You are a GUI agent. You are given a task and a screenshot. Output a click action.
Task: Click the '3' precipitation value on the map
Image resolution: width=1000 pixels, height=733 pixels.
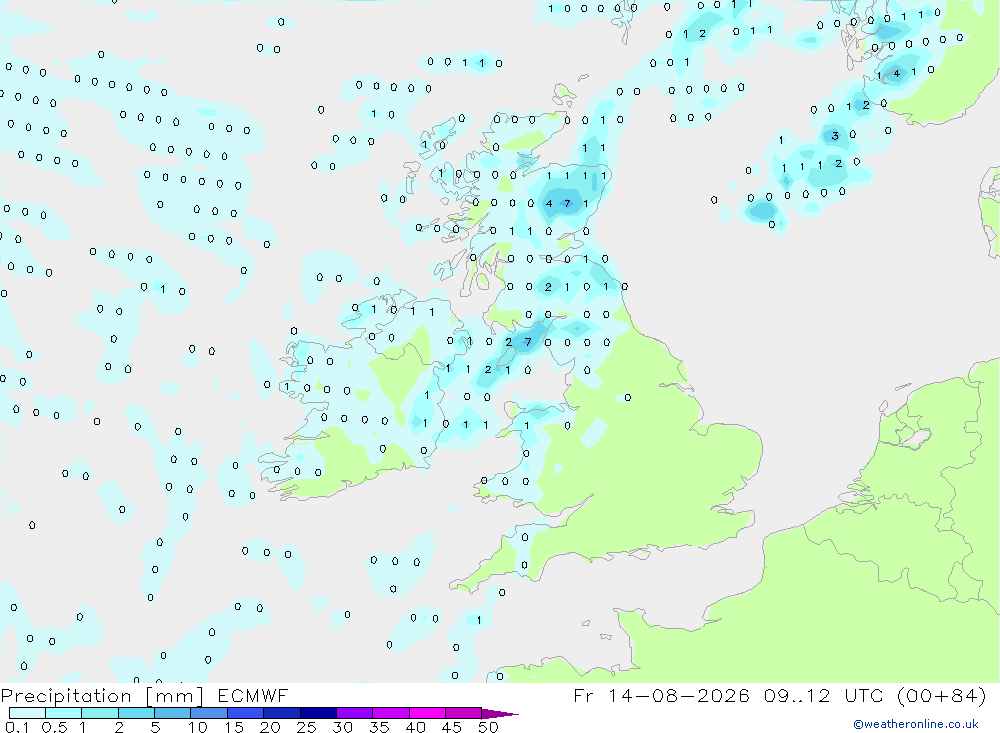point(835,136)
